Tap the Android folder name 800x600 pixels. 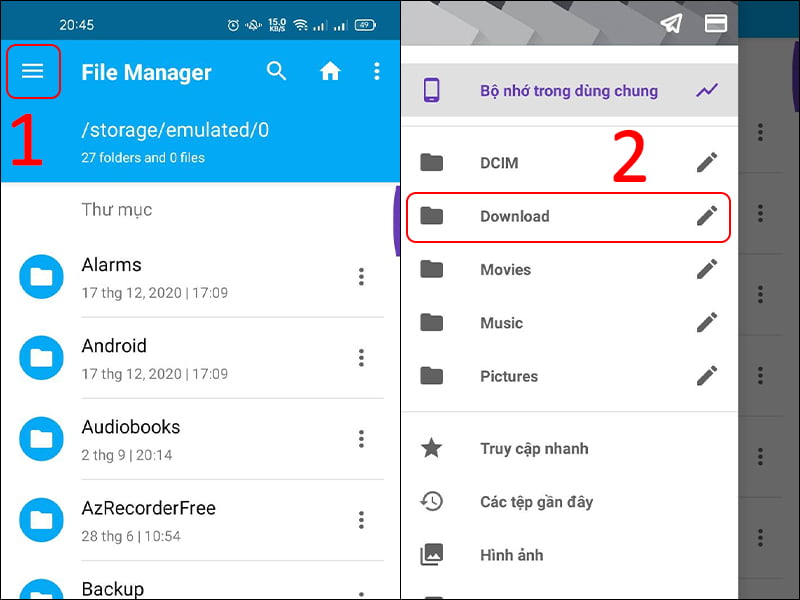click(x=114, y=346)
